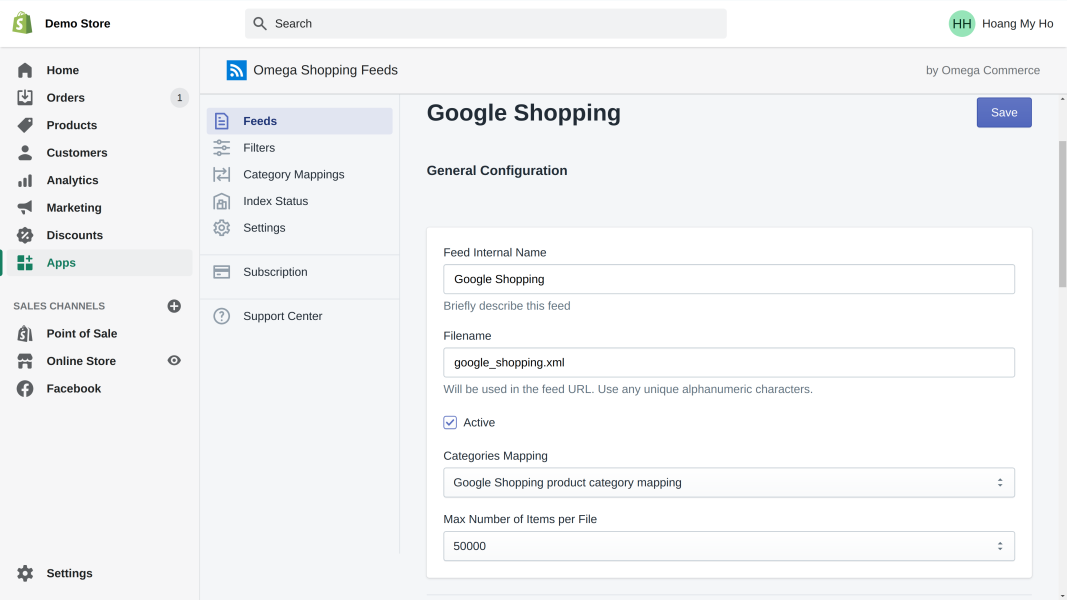The height and width of the screenshot is (600, 1067).
Task: Open the Index Status menu item
Action: point(300,201)
